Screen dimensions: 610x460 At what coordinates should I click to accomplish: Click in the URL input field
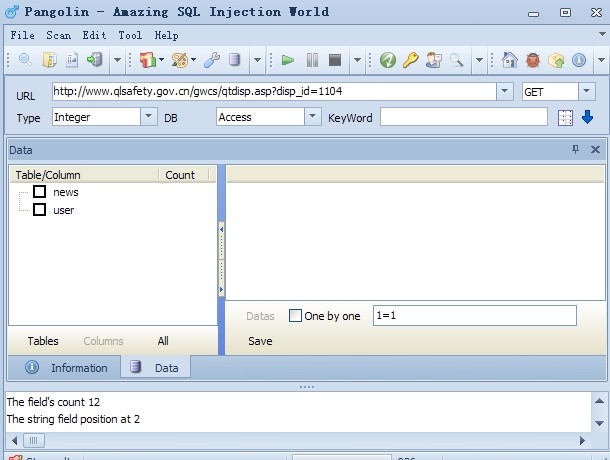pos(274,91)
